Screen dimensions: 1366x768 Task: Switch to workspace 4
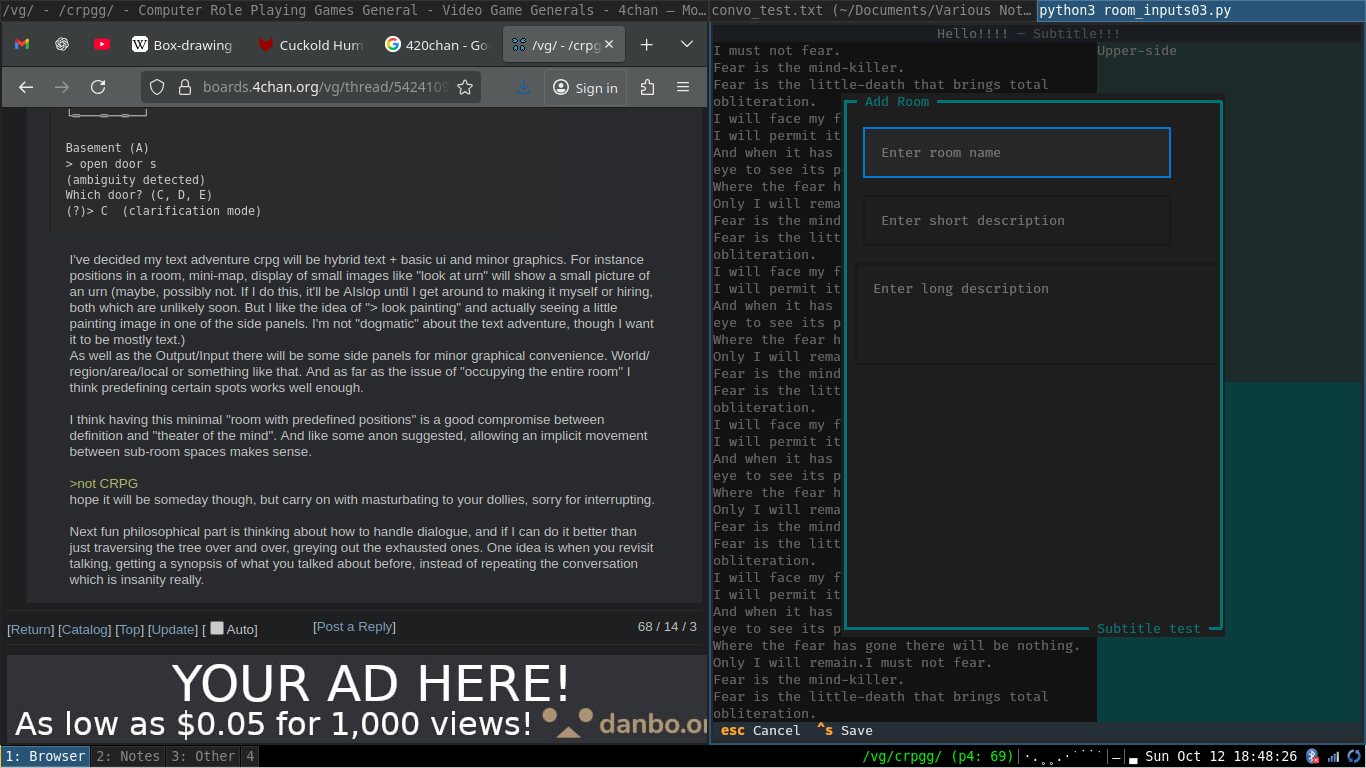250,756
